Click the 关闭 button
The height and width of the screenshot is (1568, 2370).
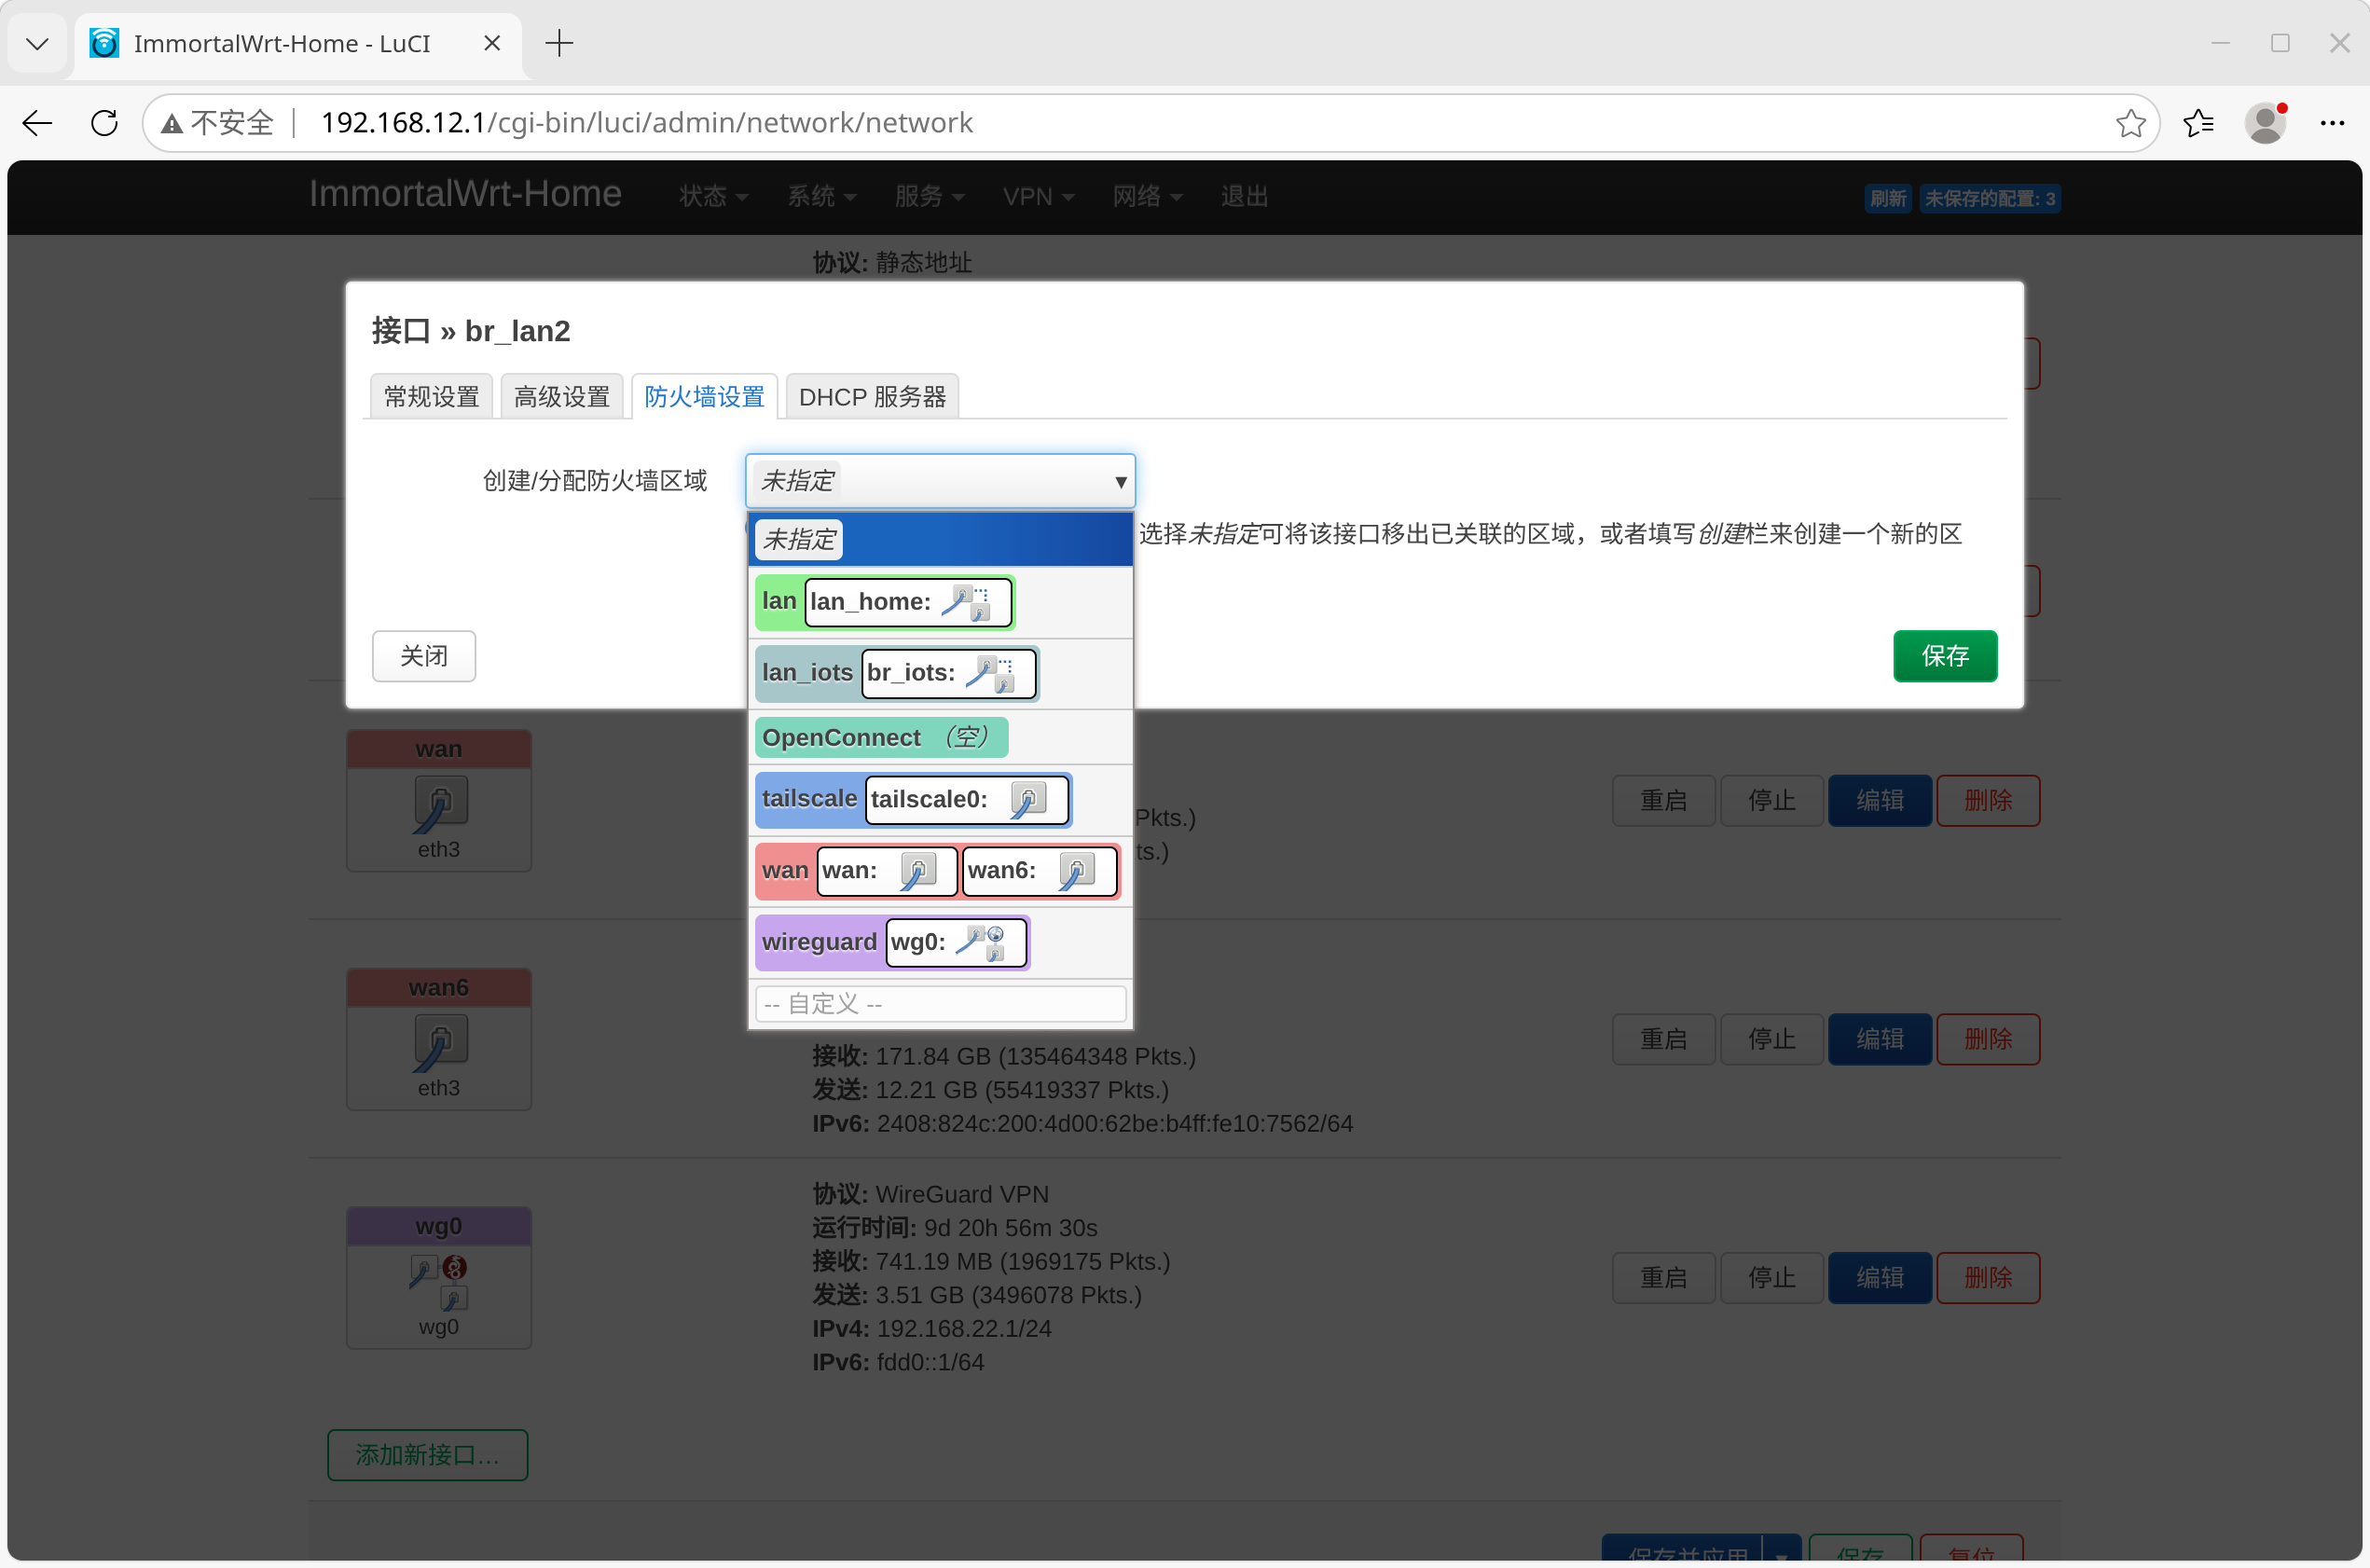click(x=423, y=656)
